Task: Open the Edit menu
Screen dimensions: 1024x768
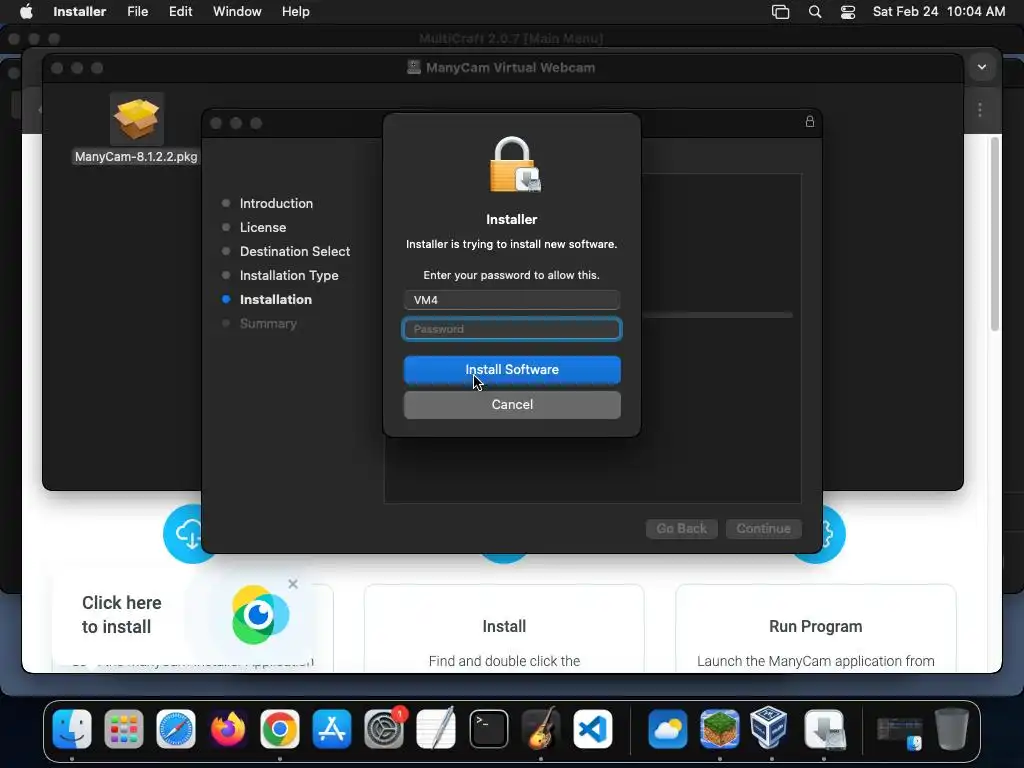Action: coord(180,11)
